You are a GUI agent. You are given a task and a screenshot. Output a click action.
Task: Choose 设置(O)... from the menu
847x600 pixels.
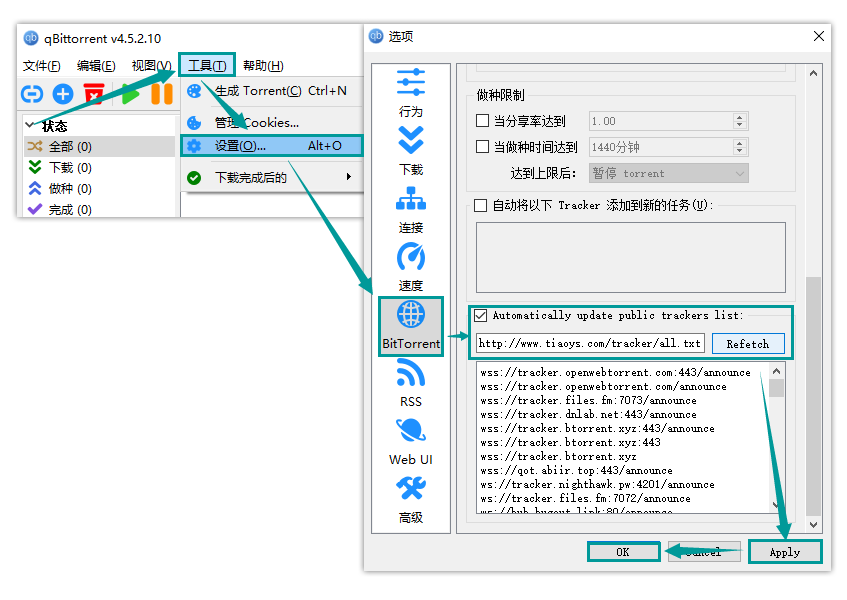(272, 146)
